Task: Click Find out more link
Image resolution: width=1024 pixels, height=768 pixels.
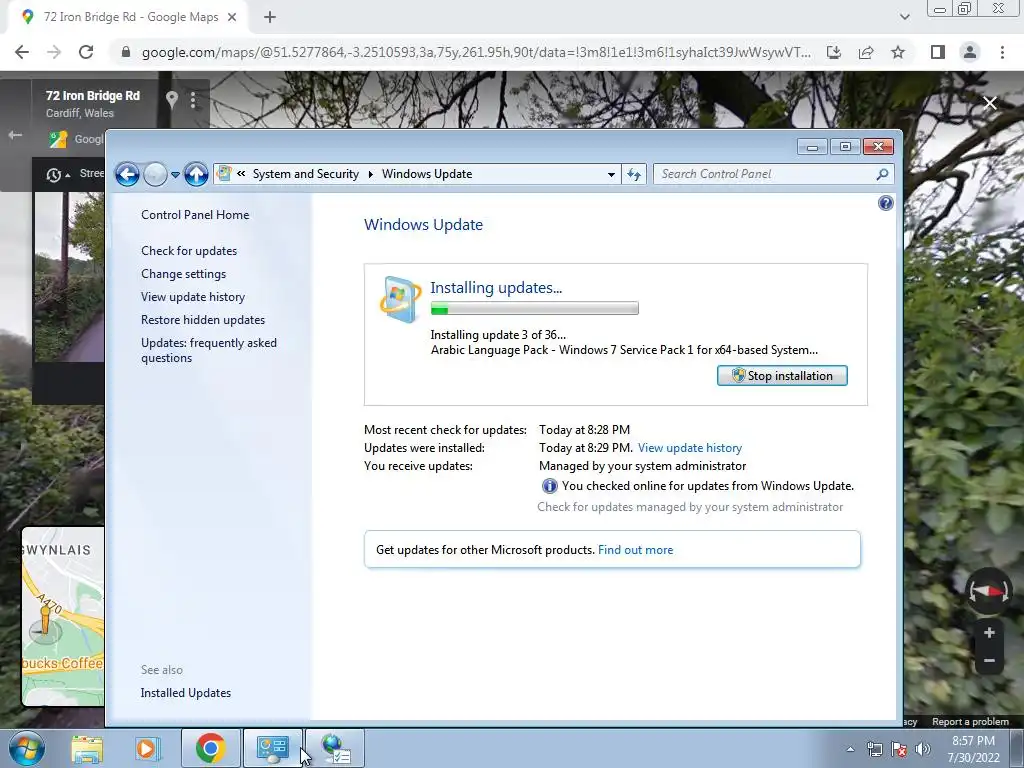Action: pyautogui.click(x=635, y=550)
